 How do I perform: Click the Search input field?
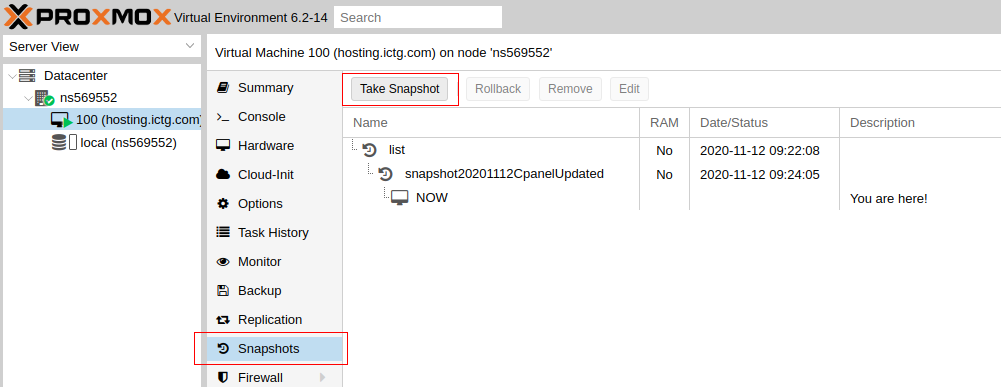point(418,17)
